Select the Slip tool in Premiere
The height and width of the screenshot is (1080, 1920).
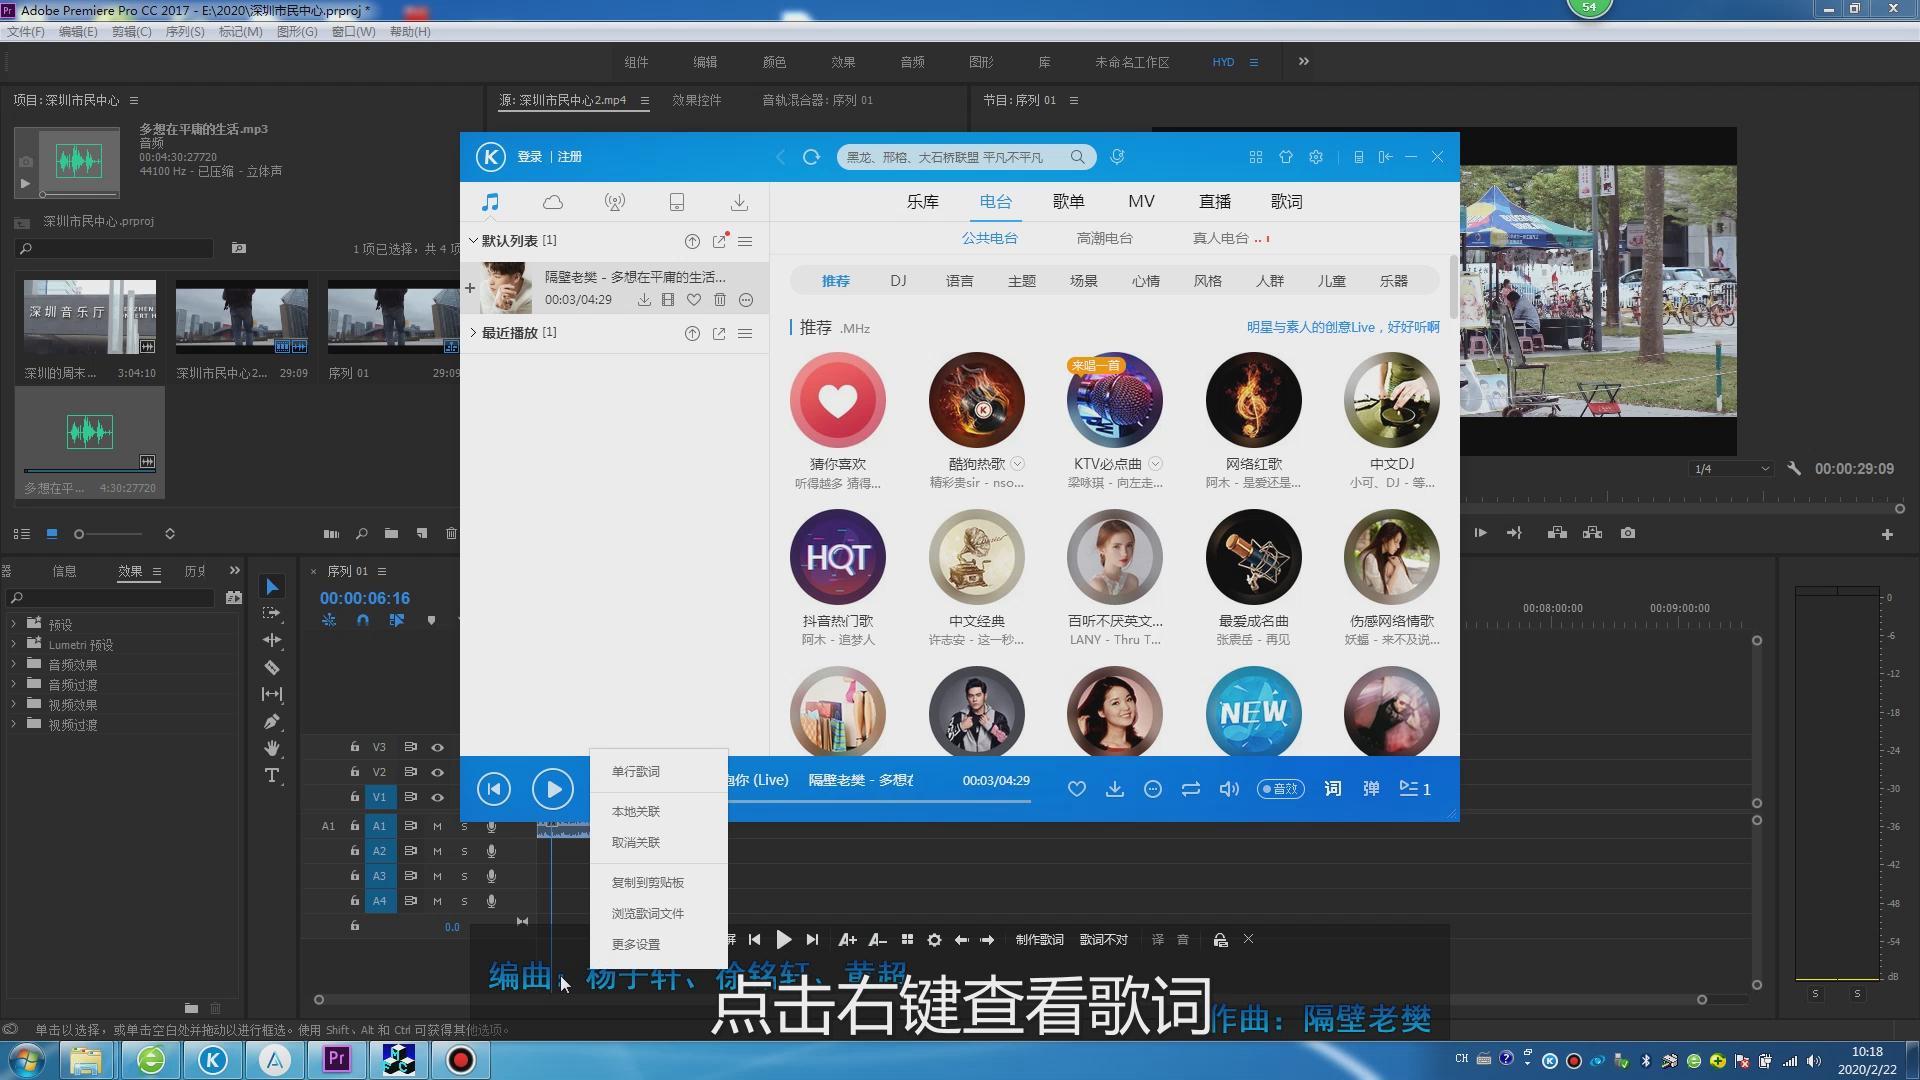click(x=272, y=694)
